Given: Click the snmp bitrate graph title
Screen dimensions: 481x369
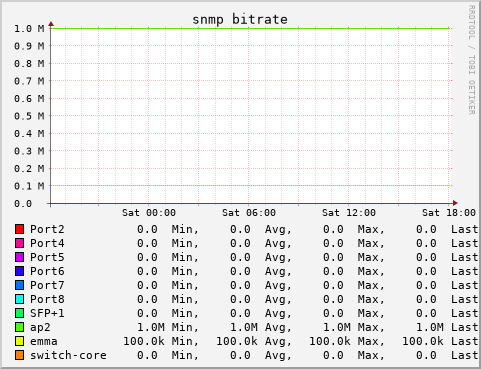Looking at the screenshot, I should [240, 19].
